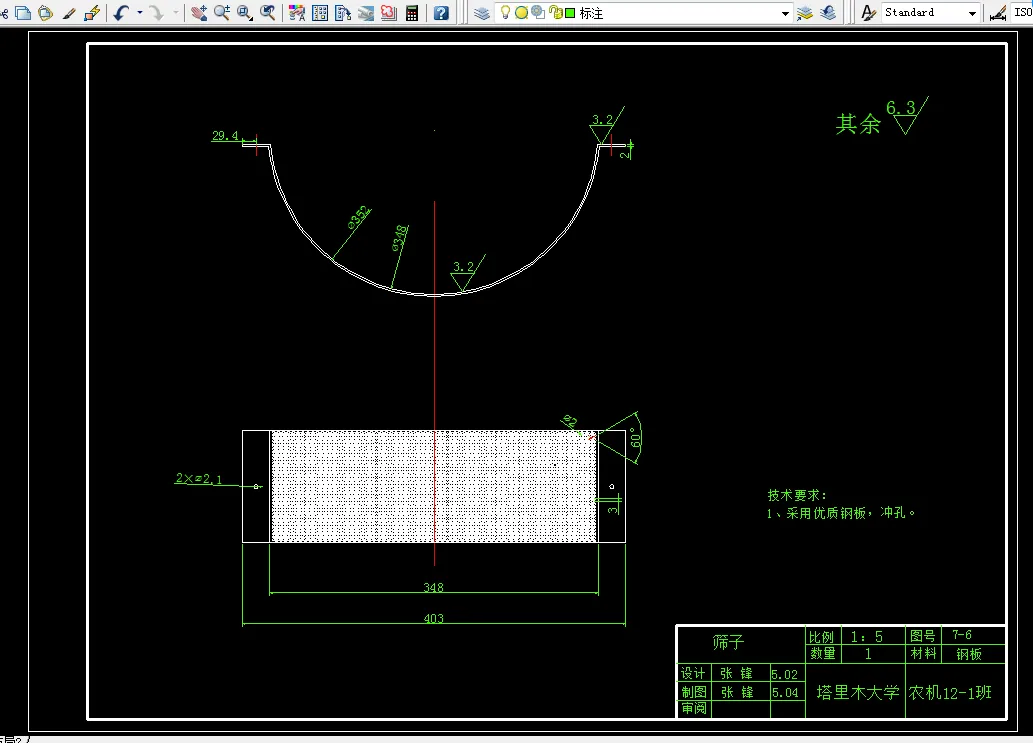Viewport: 1033px width, 743px height.
Task: Click the Copy icon in the toolbar
Action: pyautogui.click(x=23, y=13)
